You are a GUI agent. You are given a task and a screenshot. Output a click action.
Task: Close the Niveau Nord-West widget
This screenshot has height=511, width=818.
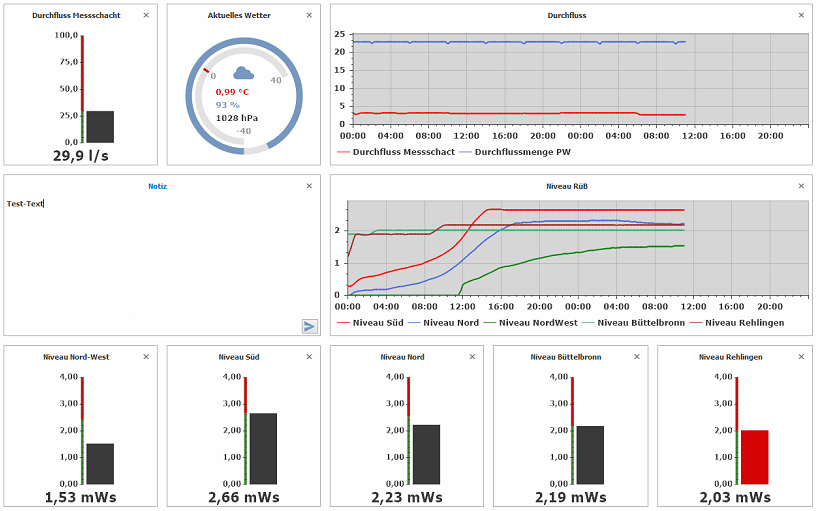(x=146, y=357)
